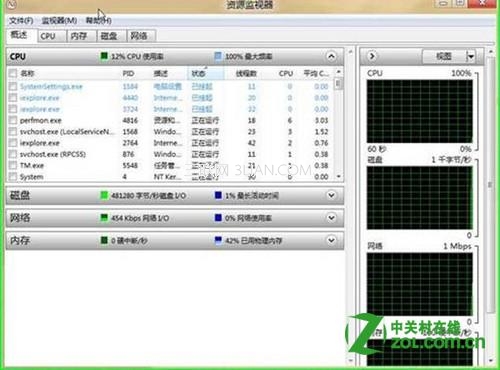Click process list scrollbar down arrow

point(339,176)
